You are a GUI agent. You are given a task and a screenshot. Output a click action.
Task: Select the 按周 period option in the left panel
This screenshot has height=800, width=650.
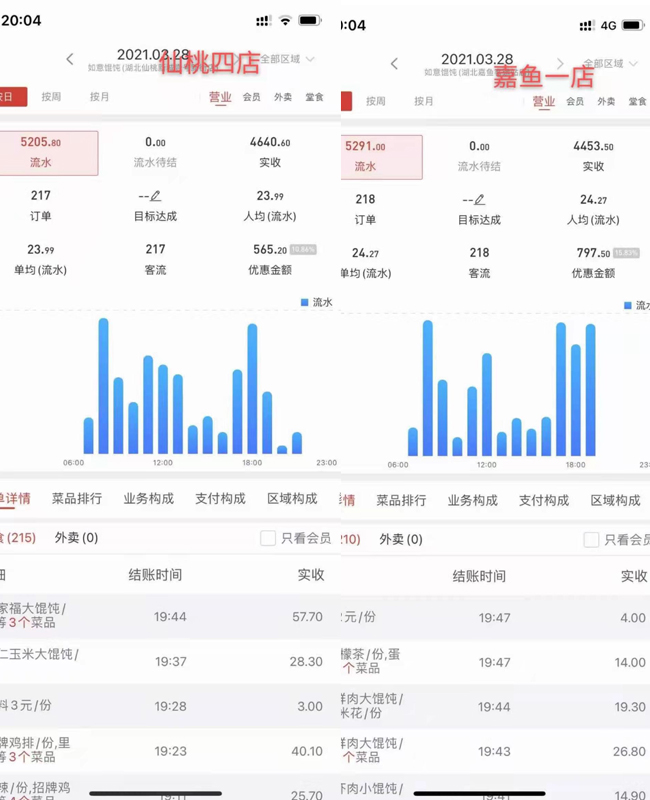coord(51,97)
